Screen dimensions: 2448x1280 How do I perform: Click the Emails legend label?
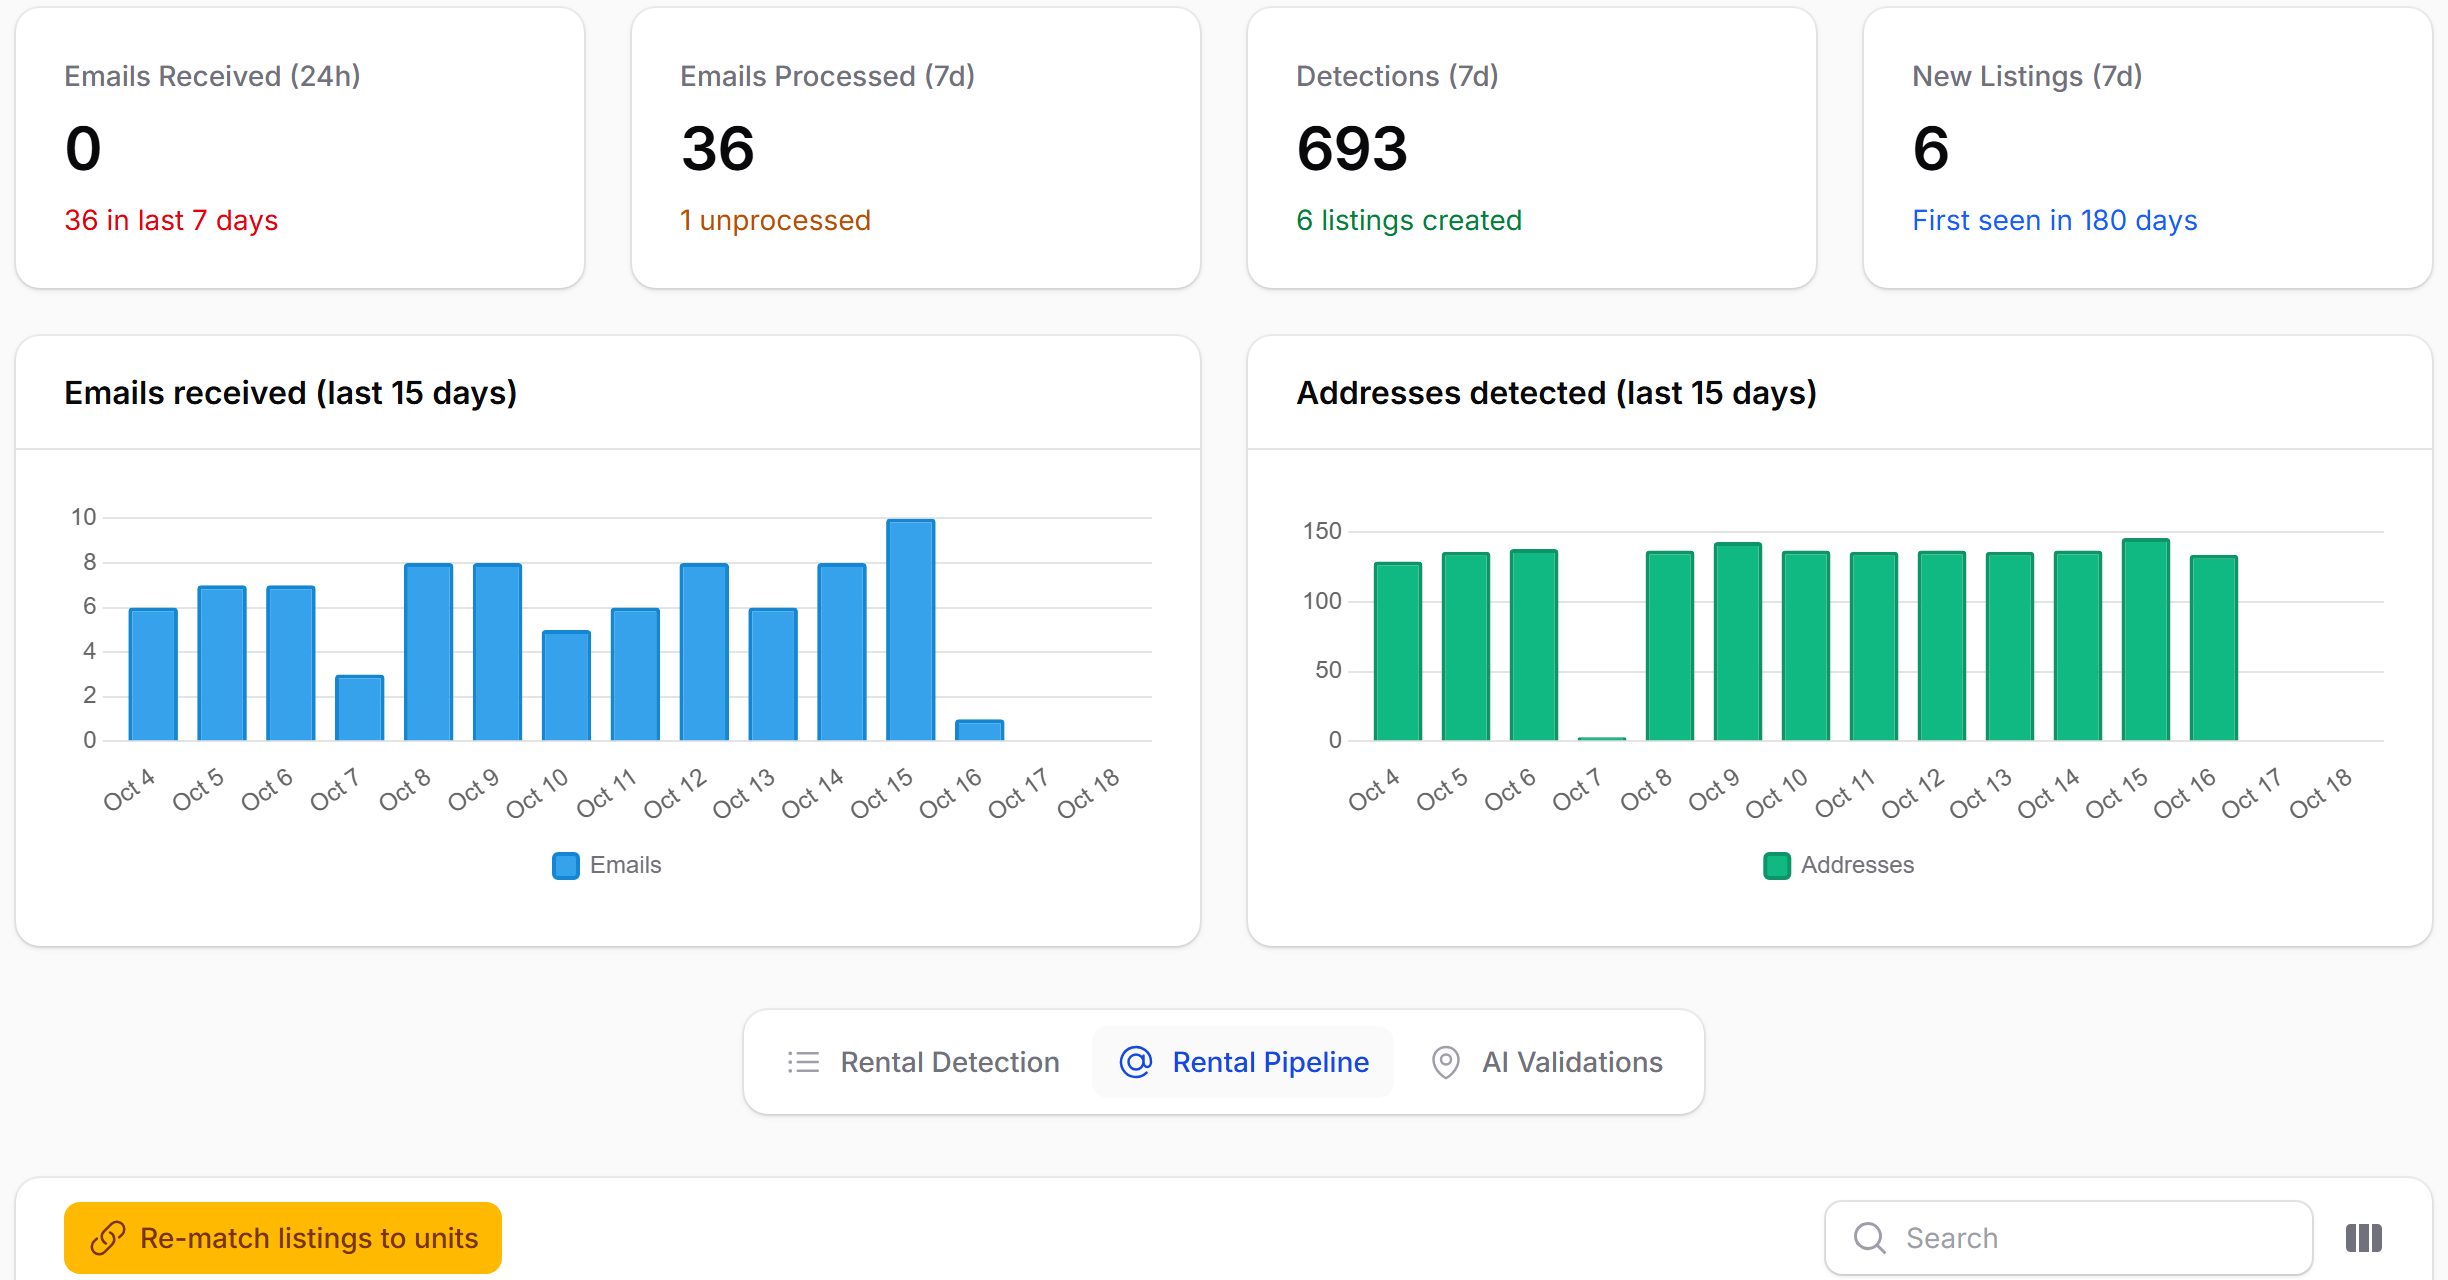pyautogui.click(x=626, y=865)
